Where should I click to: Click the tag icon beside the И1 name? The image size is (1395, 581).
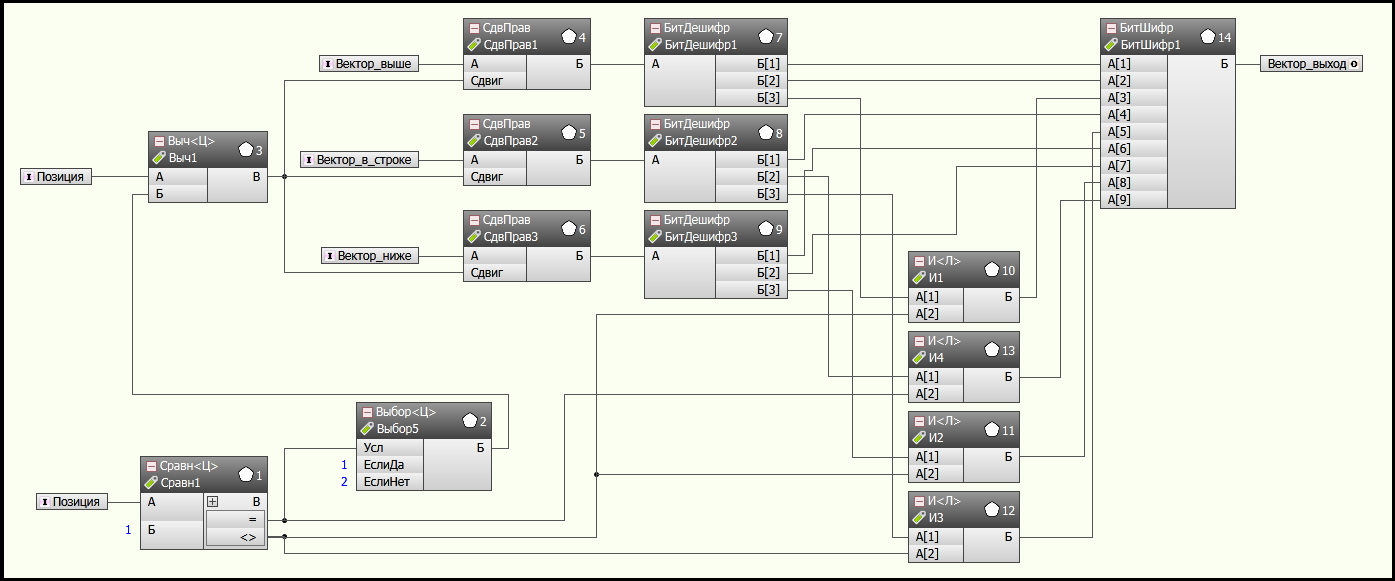pyautogui.click(x=918, y=277)
